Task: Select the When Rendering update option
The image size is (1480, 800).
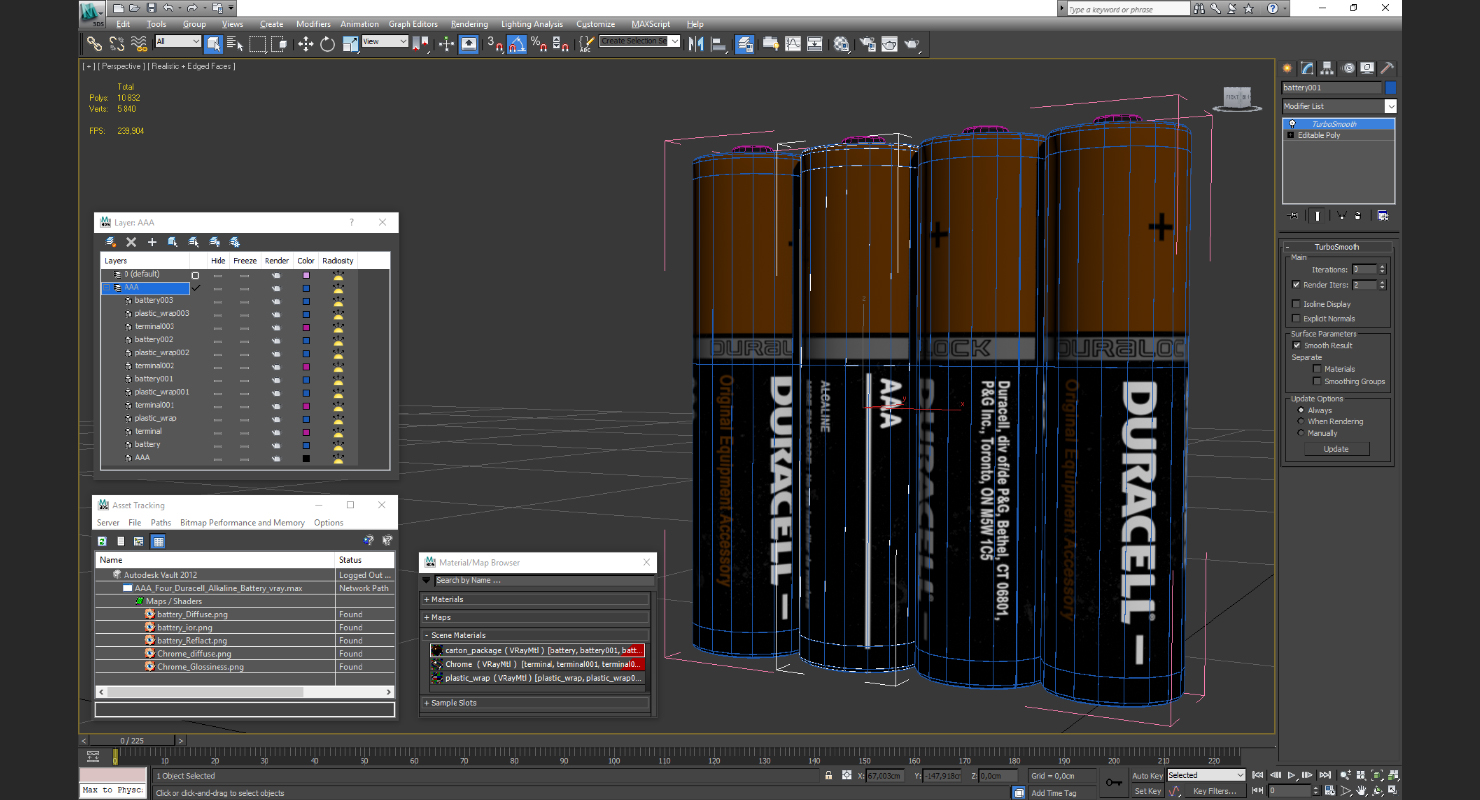Action: (x=1301, y=421)
